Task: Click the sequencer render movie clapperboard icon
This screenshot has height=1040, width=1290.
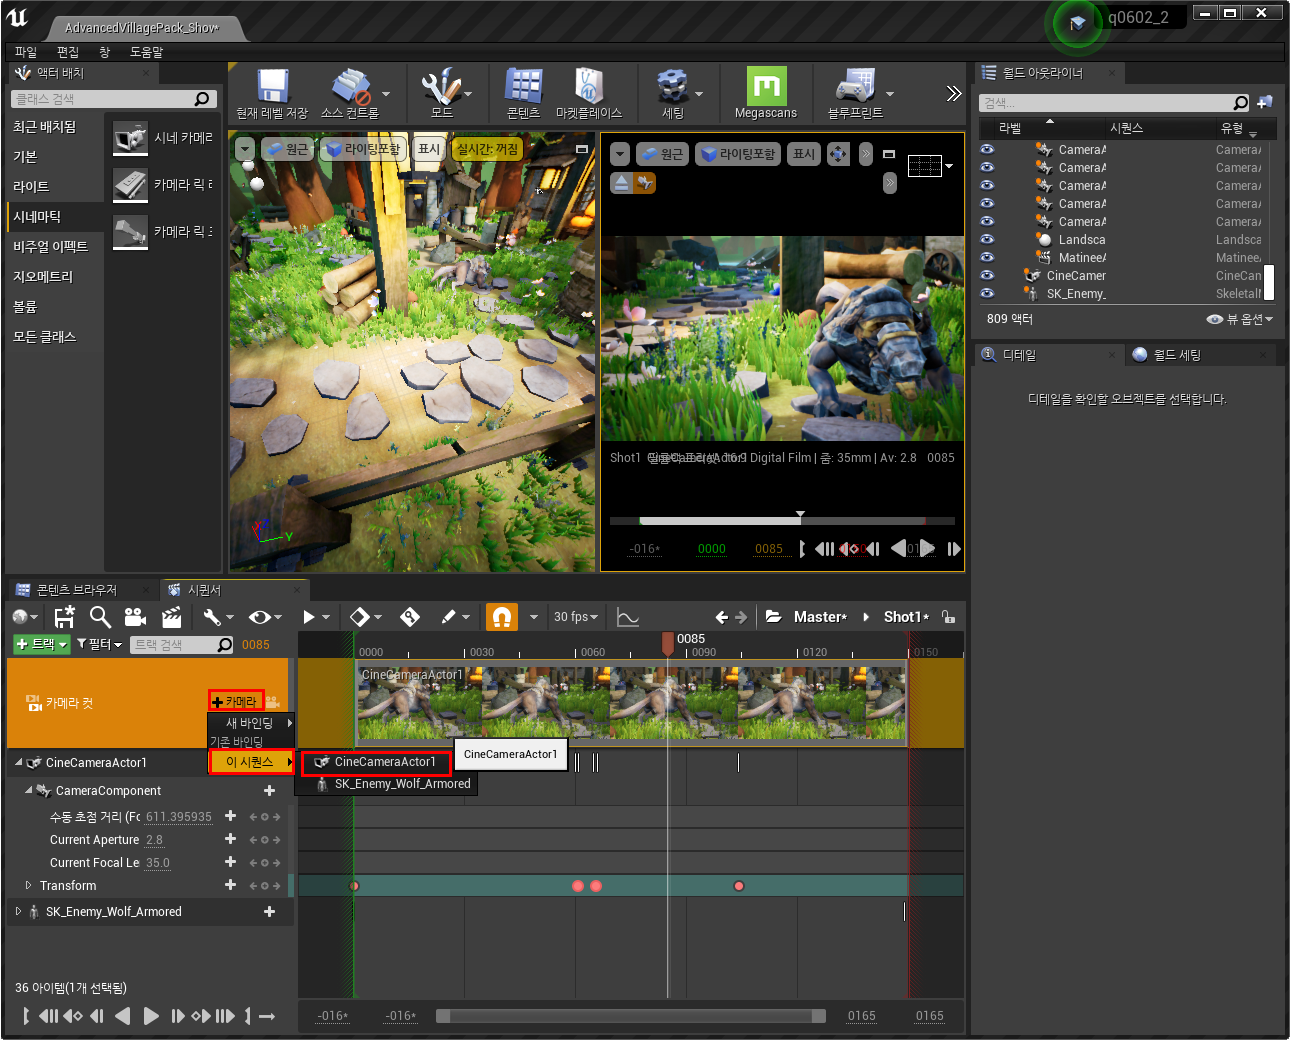Action: tap(171, 617)
